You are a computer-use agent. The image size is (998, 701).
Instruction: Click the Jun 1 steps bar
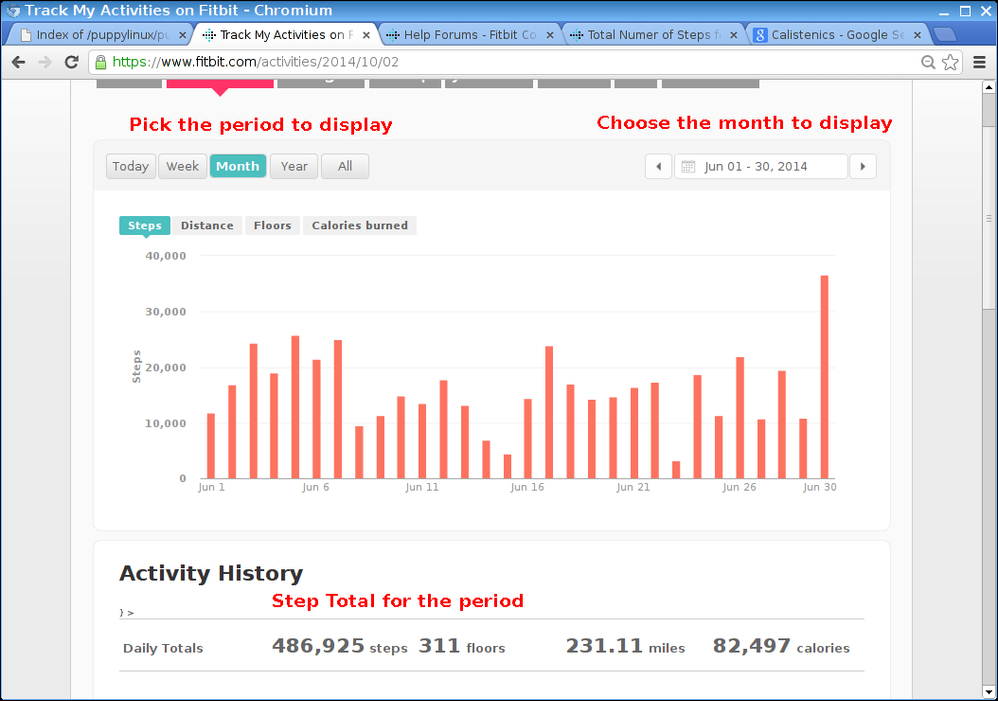[x=211, y=446]
